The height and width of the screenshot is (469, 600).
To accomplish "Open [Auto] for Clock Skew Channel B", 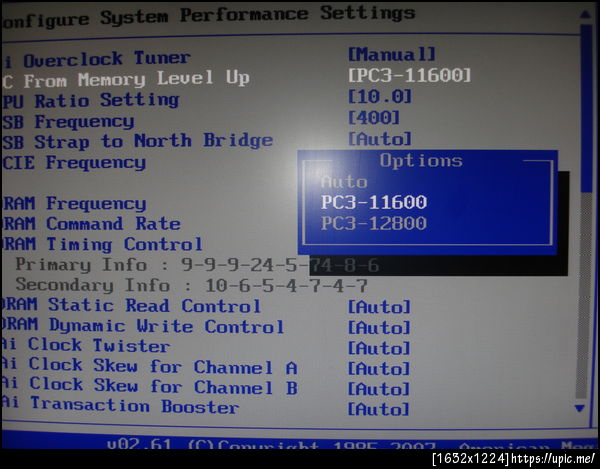I will (379, 389).
